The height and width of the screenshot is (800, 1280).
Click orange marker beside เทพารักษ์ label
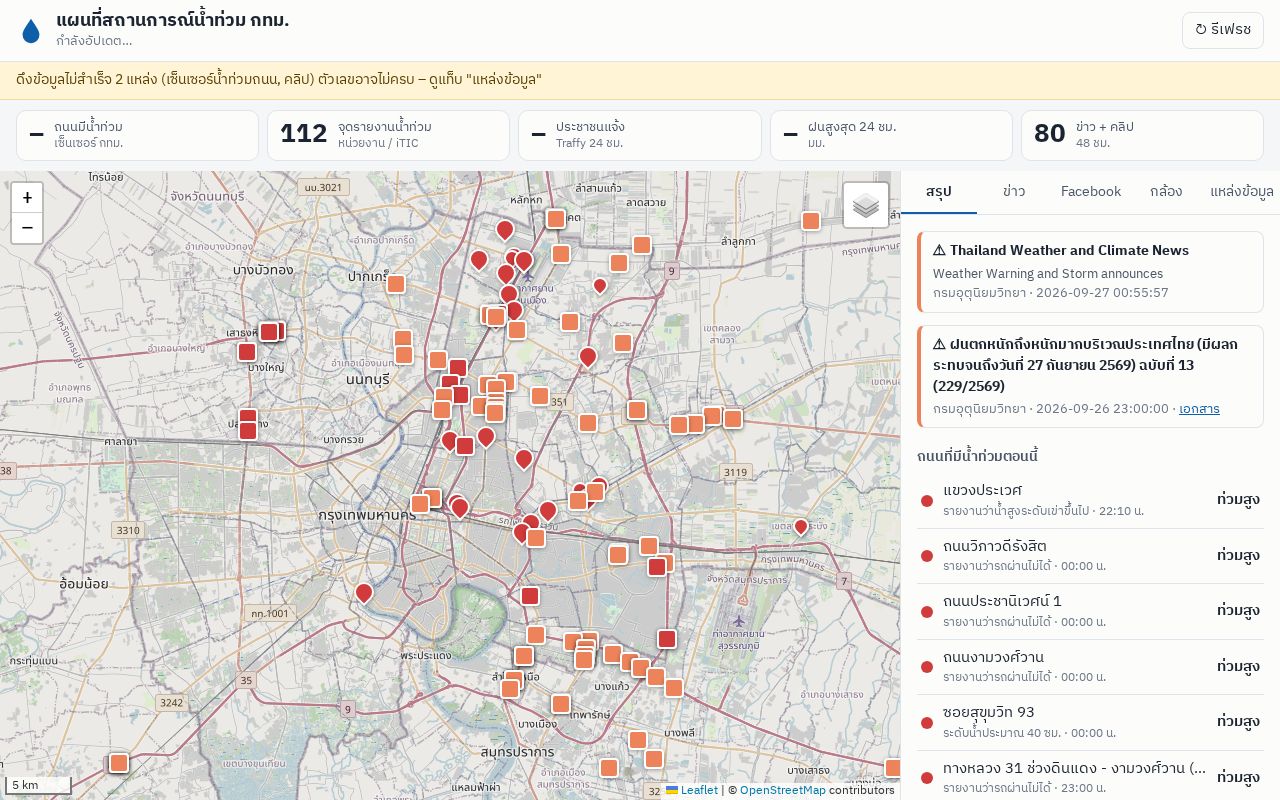(x=561, y=704)
